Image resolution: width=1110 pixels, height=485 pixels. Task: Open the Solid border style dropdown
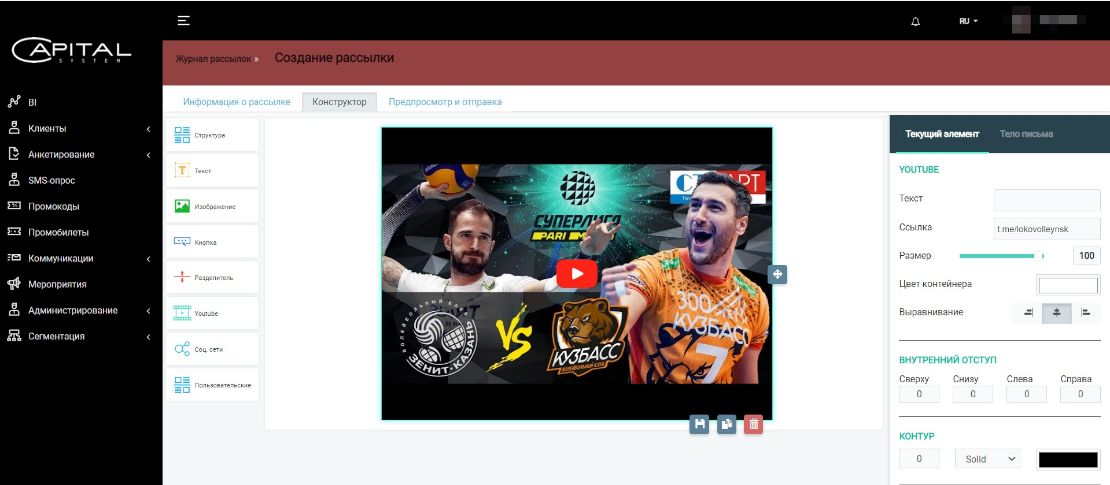(x=988, y=459)
